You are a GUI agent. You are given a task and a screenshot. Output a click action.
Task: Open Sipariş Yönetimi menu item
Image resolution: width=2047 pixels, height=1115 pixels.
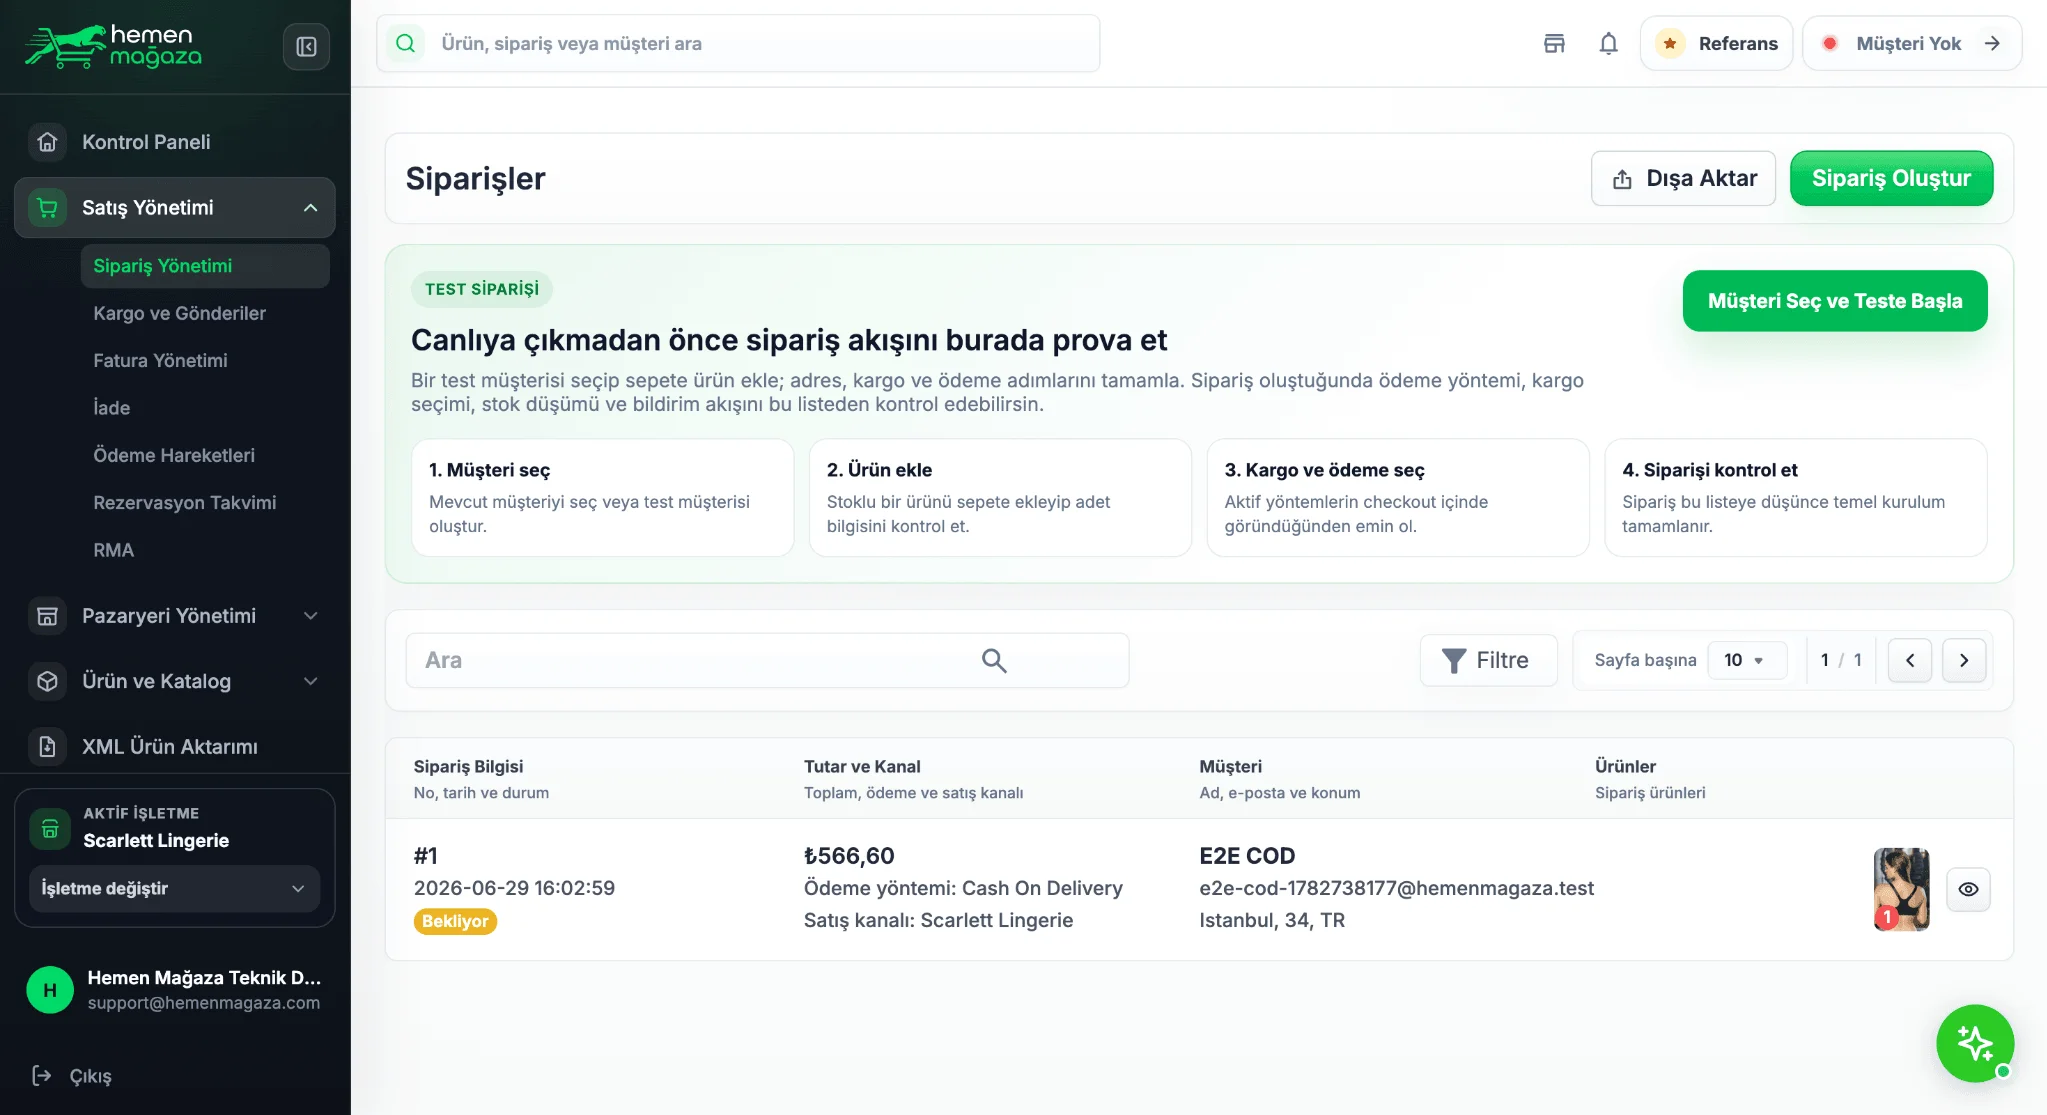click(205, 266)
